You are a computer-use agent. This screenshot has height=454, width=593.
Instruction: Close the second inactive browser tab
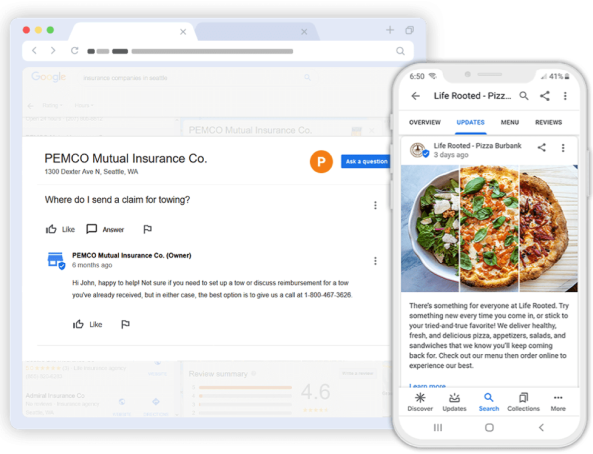[304, 32]
